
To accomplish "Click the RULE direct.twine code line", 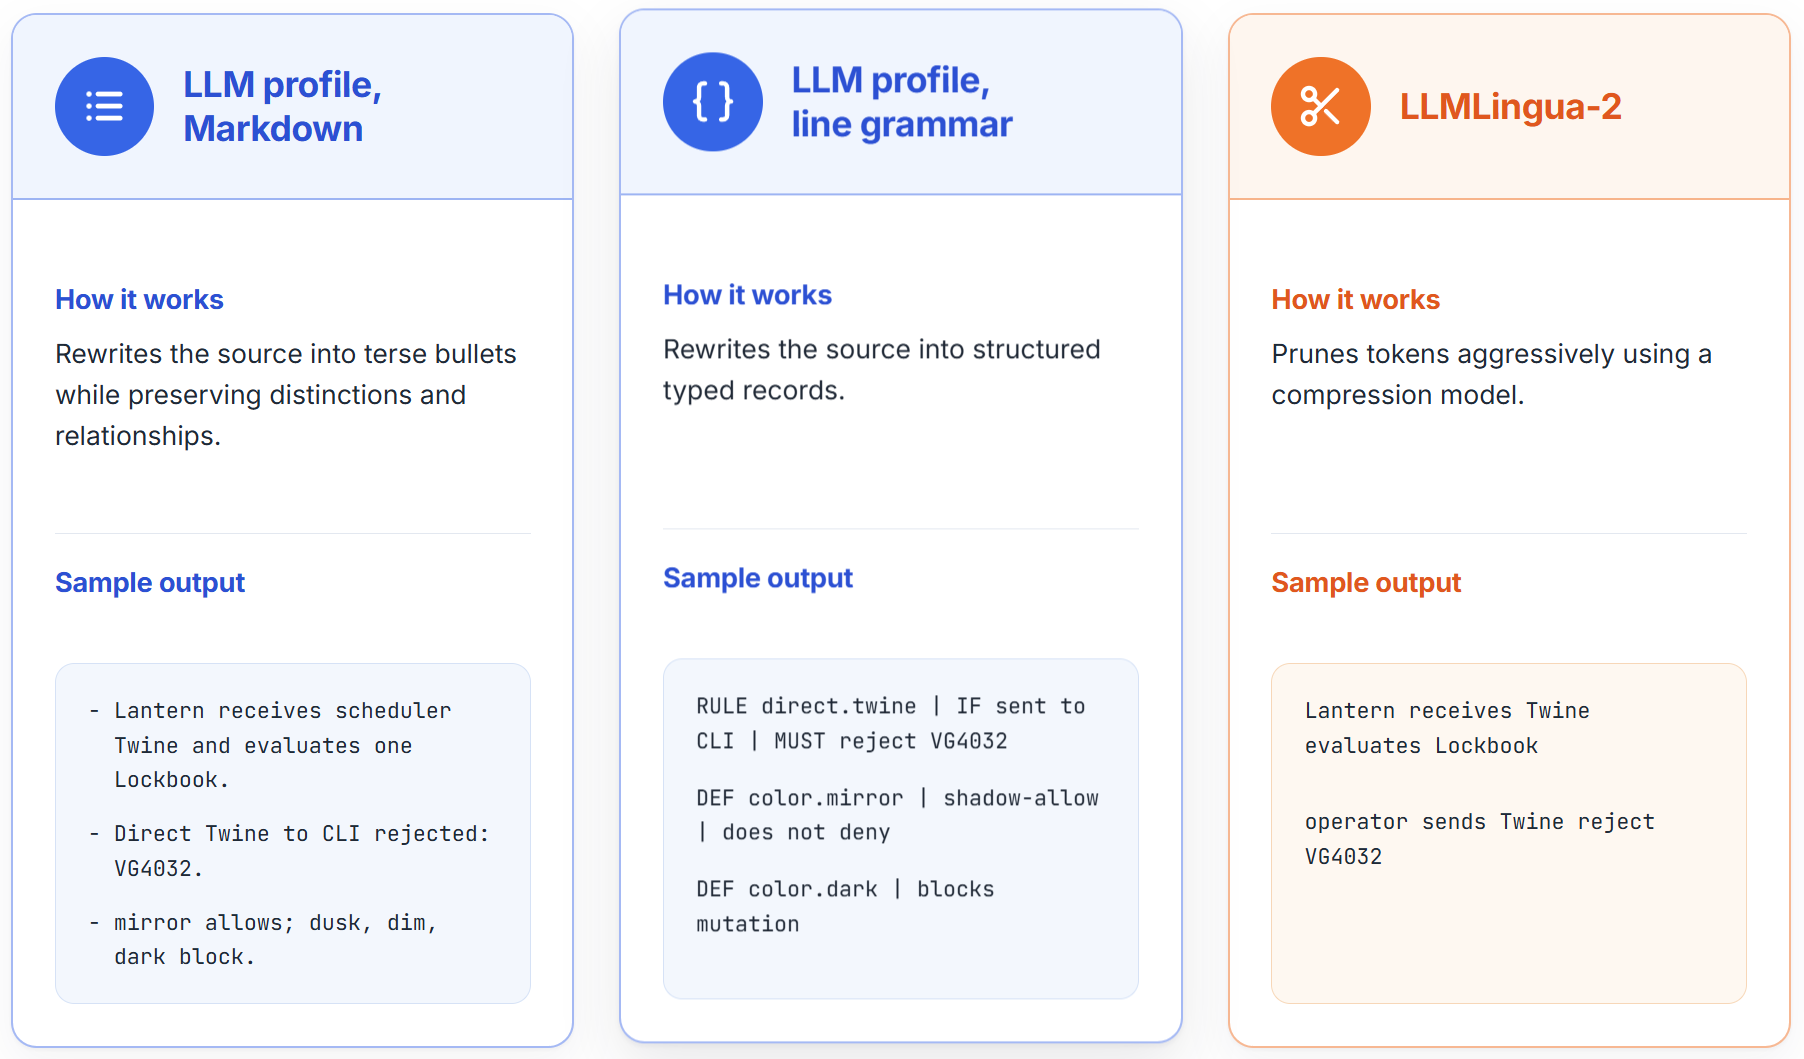I will tap(891, 723).
